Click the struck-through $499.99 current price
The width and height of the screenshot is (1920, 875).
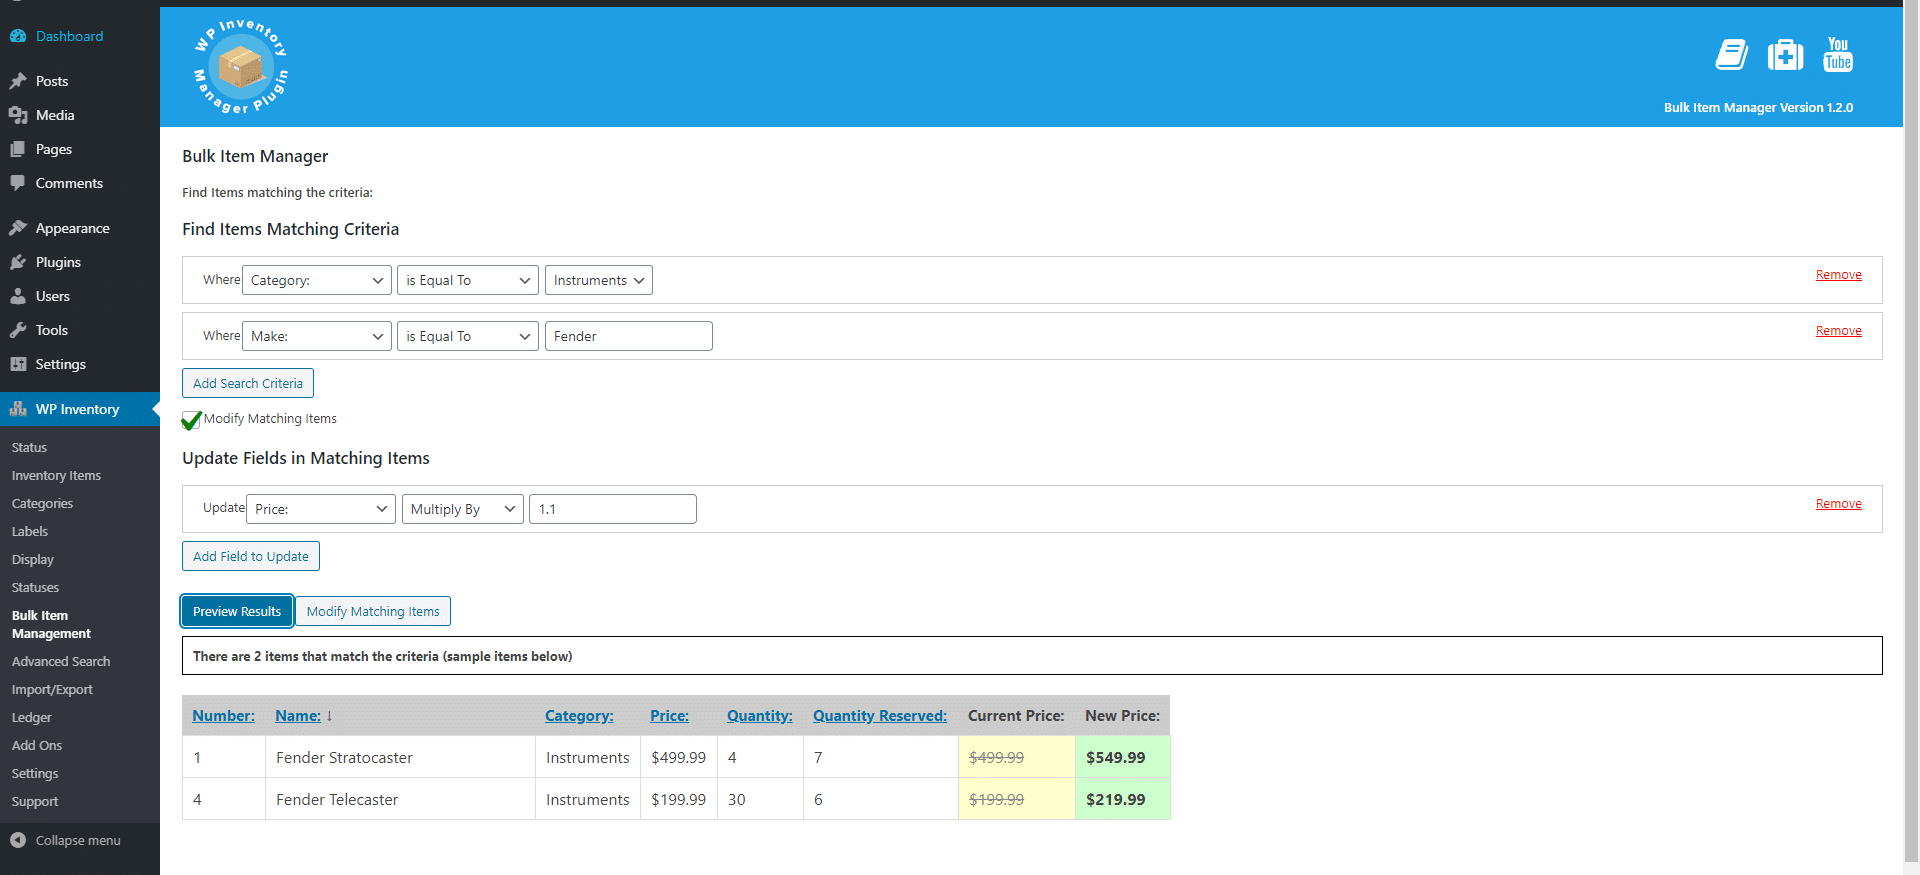click(996, 758)
